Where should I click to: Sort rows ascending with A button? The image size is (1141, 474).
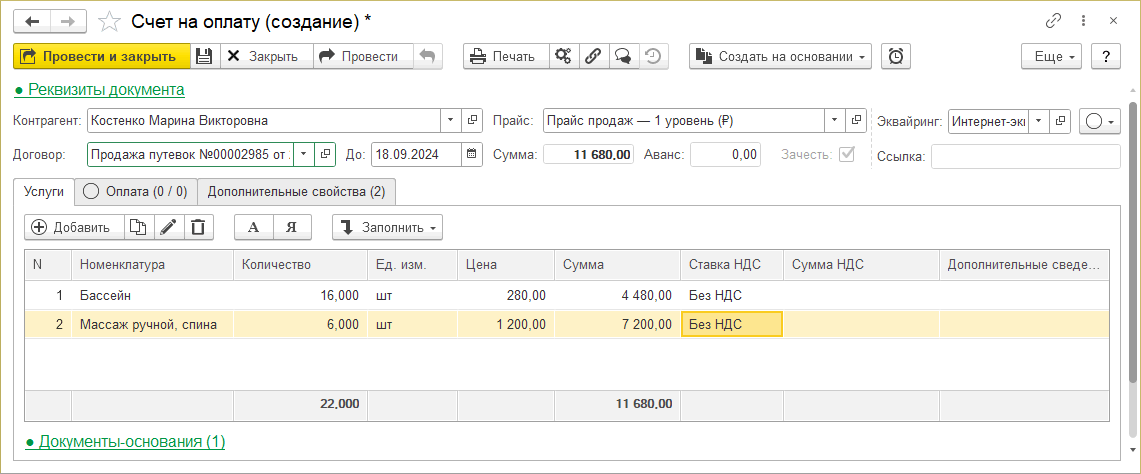click(x=253, y=227)
